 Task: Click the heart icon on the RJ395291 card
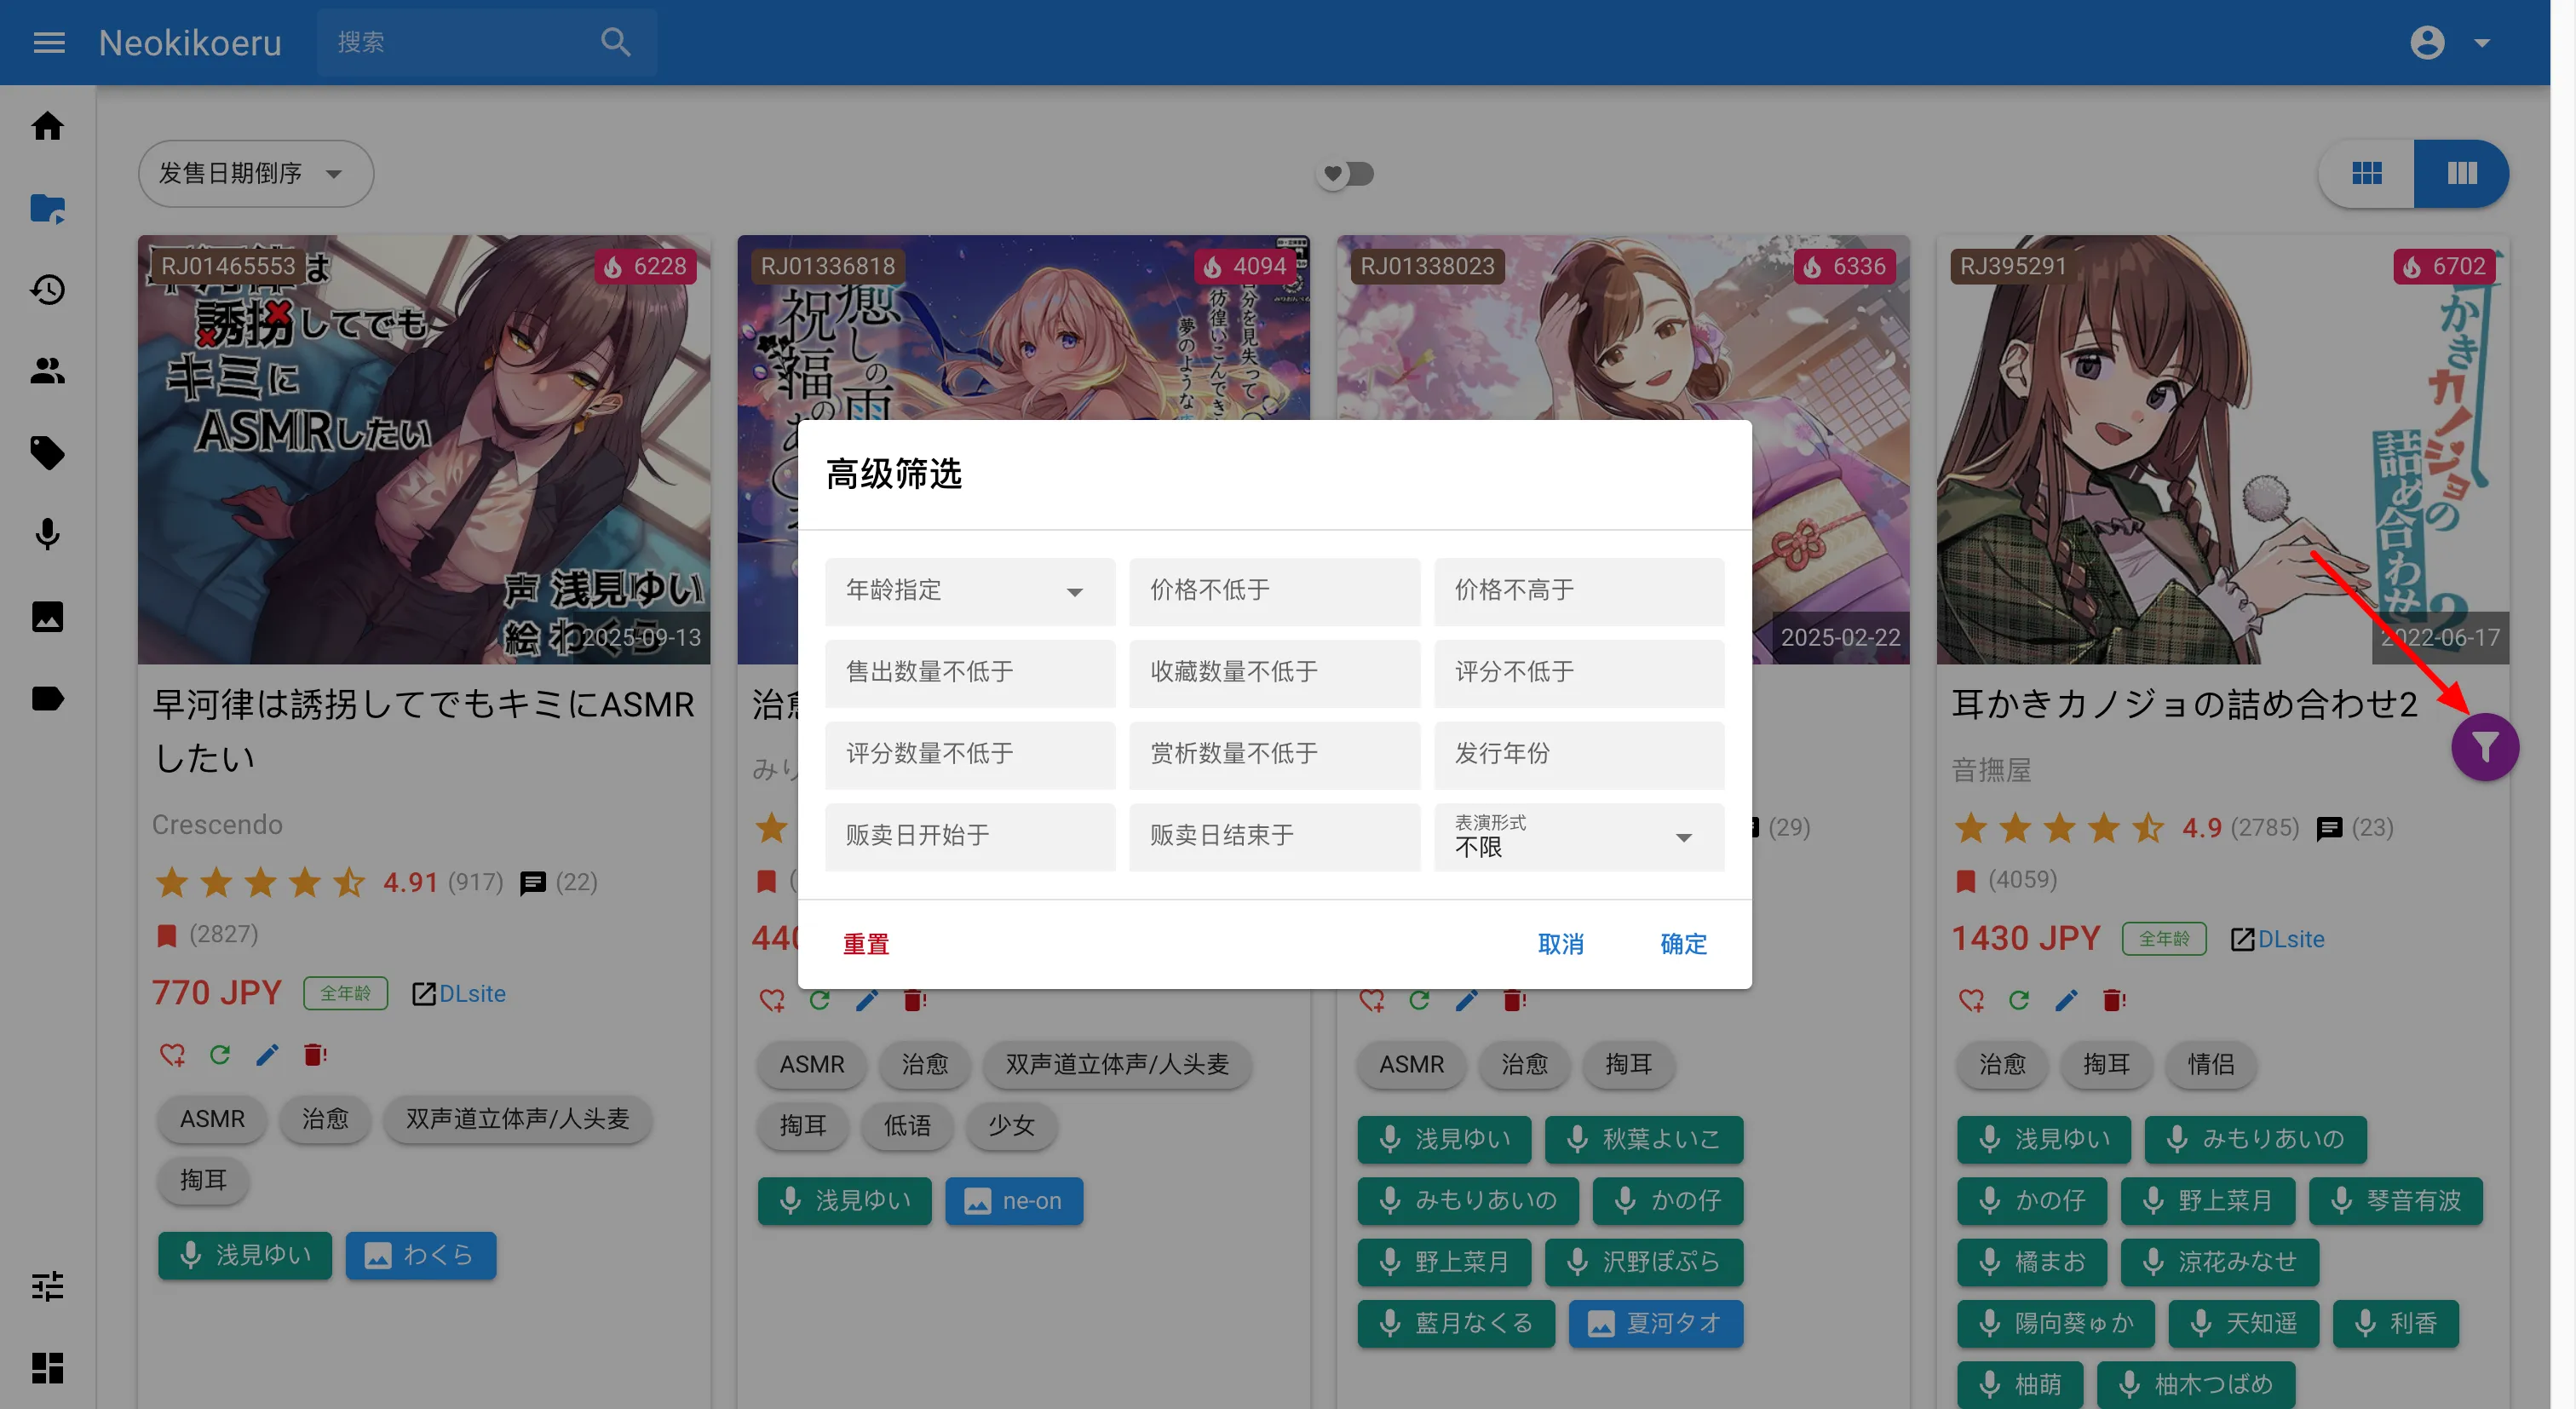pyautogui.click(x=1971, y=1000)
